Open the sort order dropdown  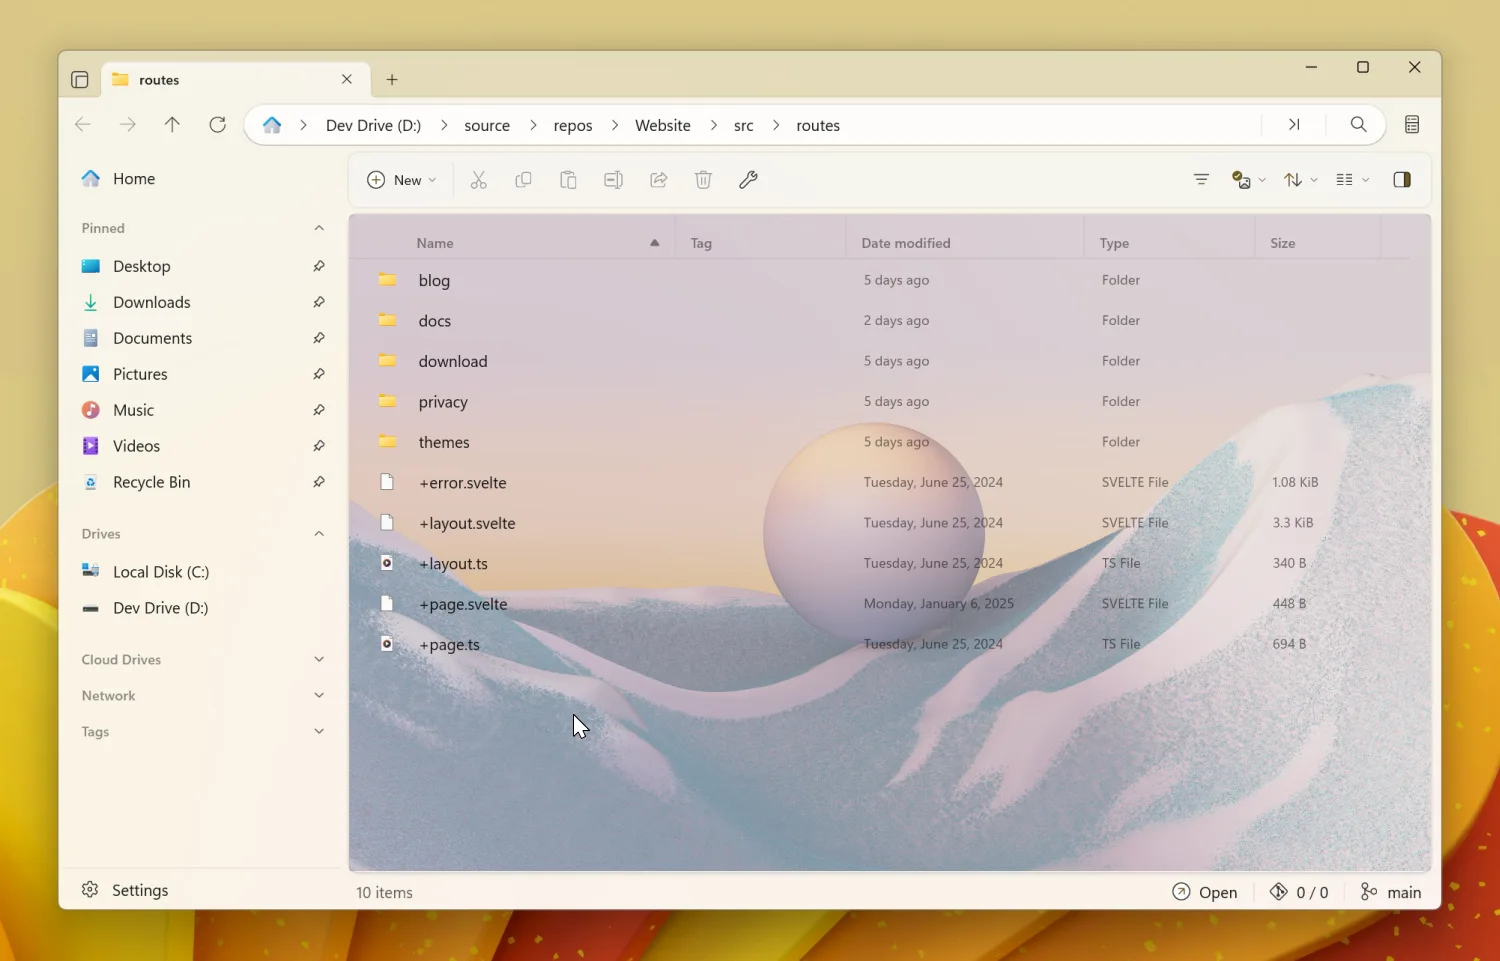pos(1298,180)
